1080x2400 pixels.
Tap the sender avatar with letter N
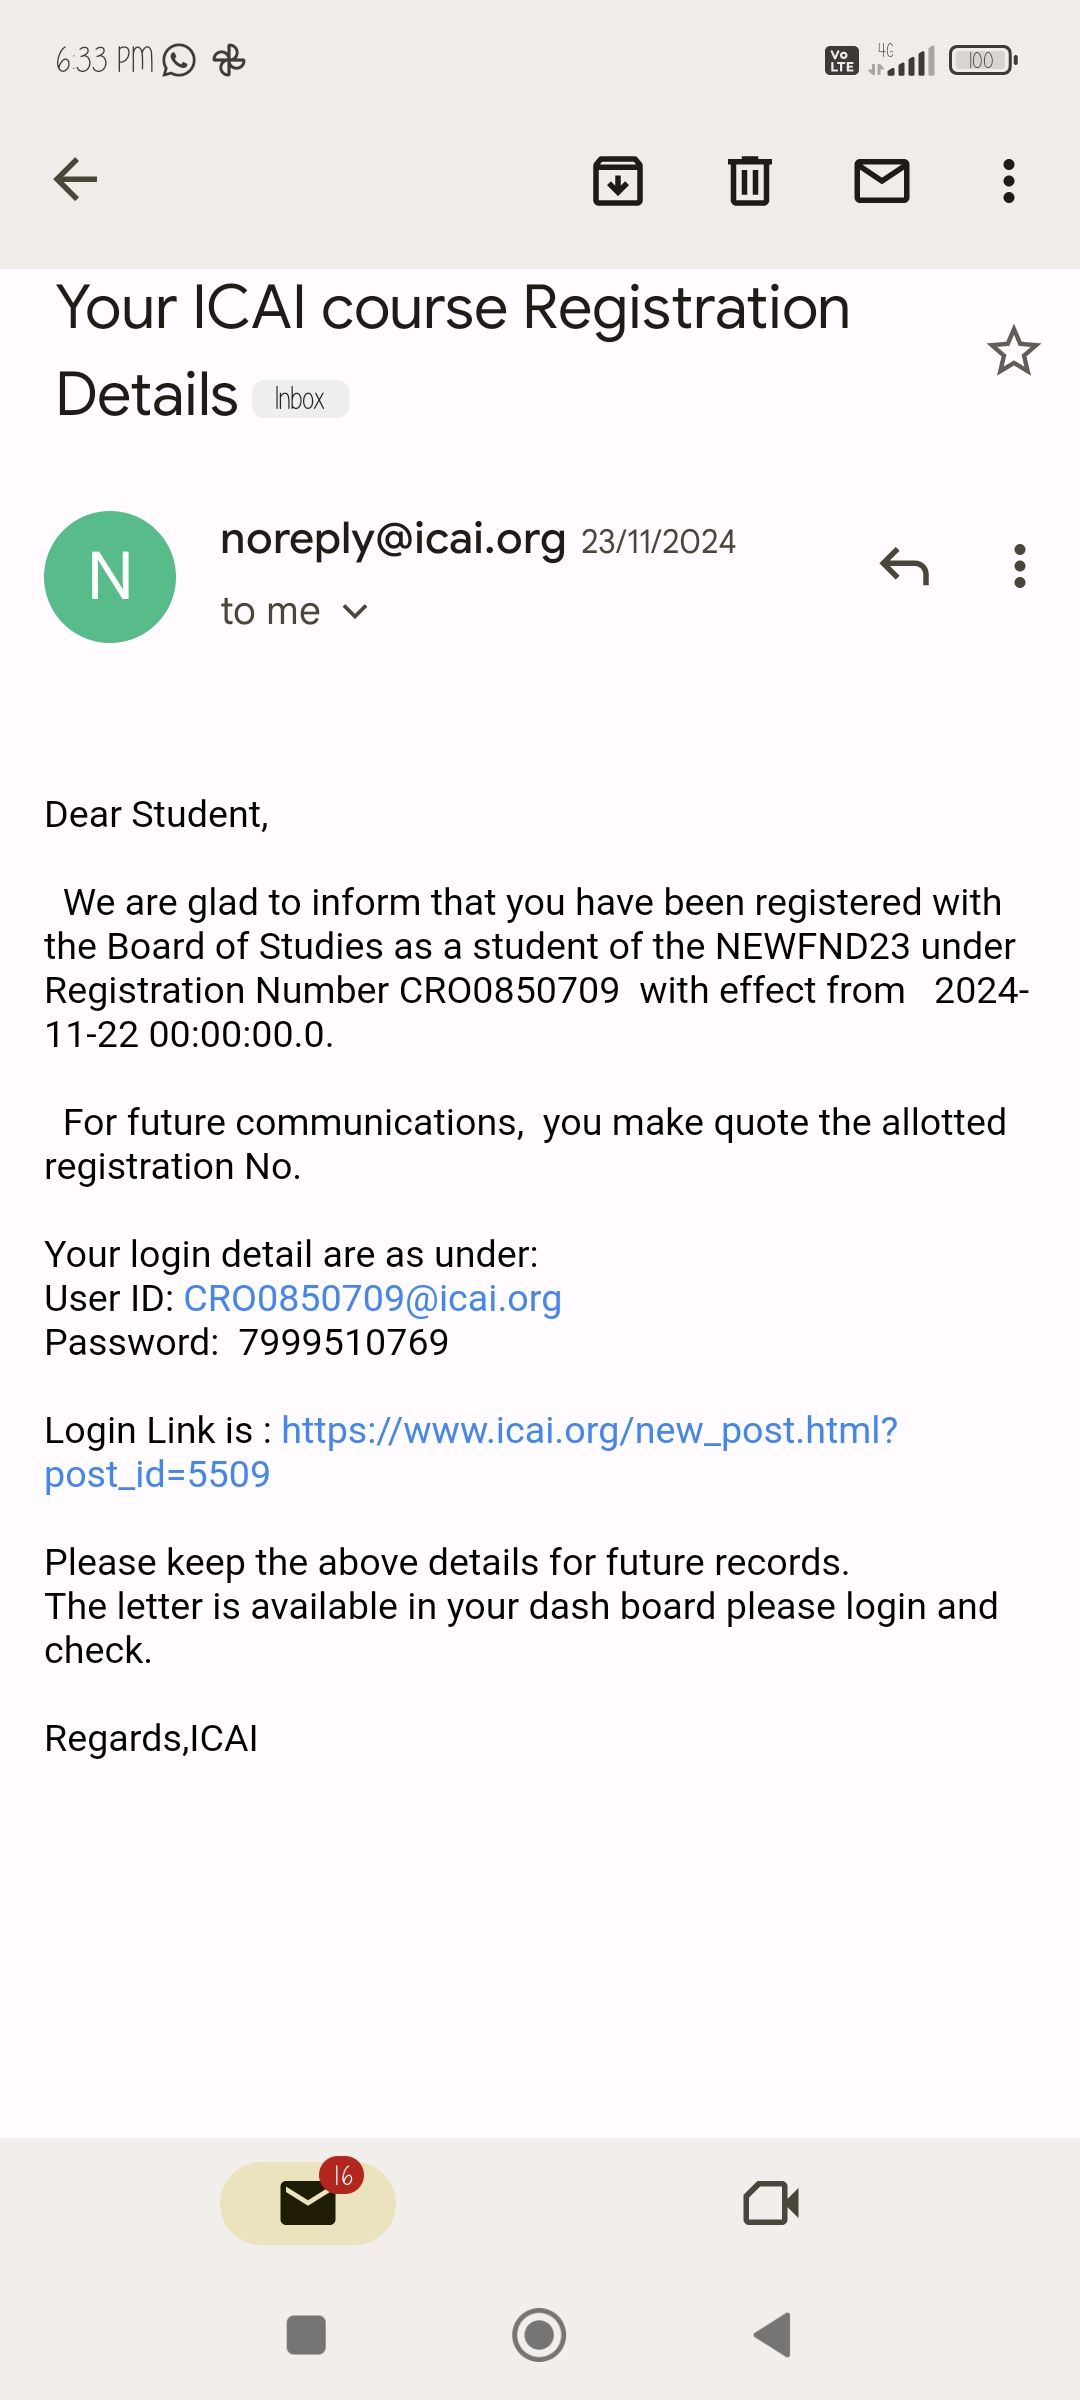(110, 577)
